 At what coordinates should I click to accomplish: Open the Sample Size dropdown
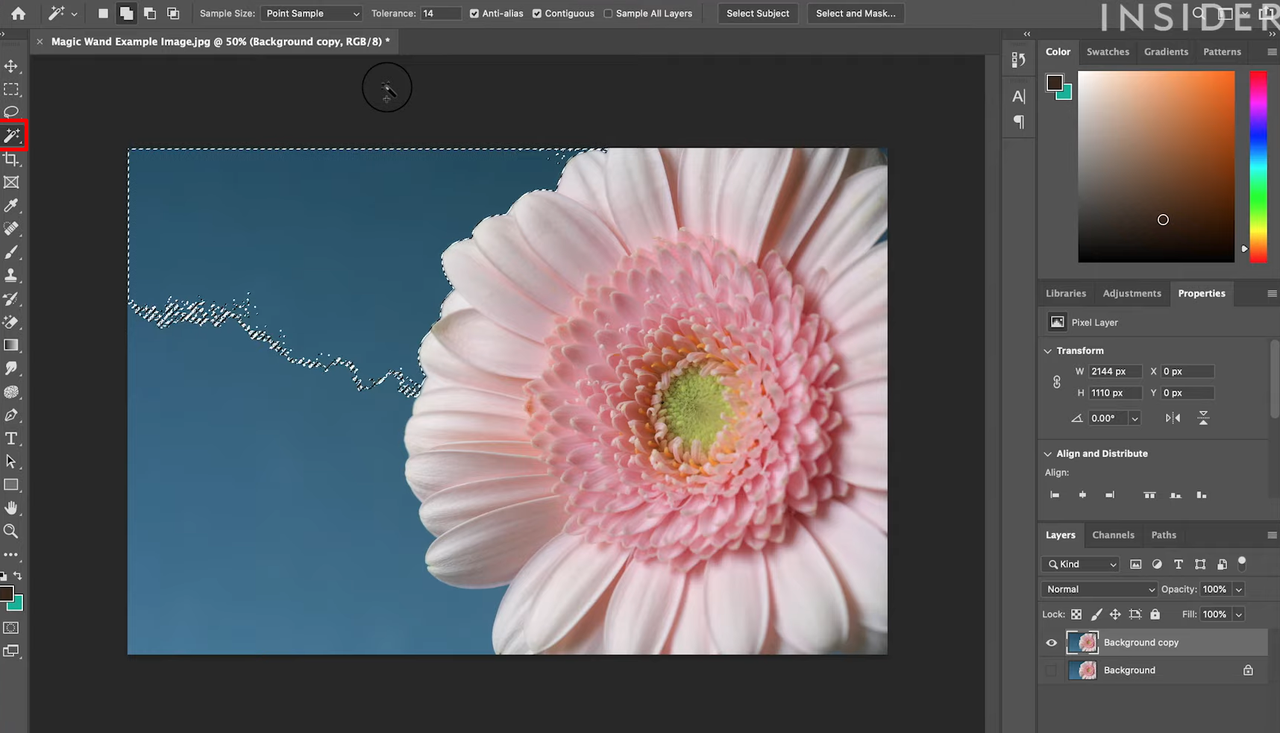click(310, 13)
